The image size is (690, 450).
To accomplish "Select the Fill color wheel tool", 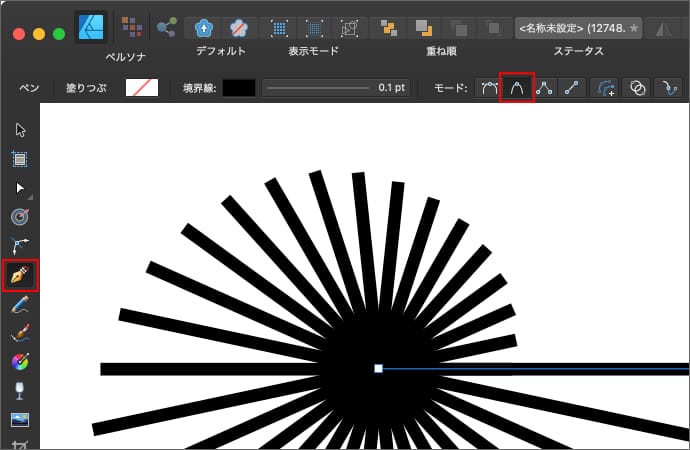I will tap(19, 361).
